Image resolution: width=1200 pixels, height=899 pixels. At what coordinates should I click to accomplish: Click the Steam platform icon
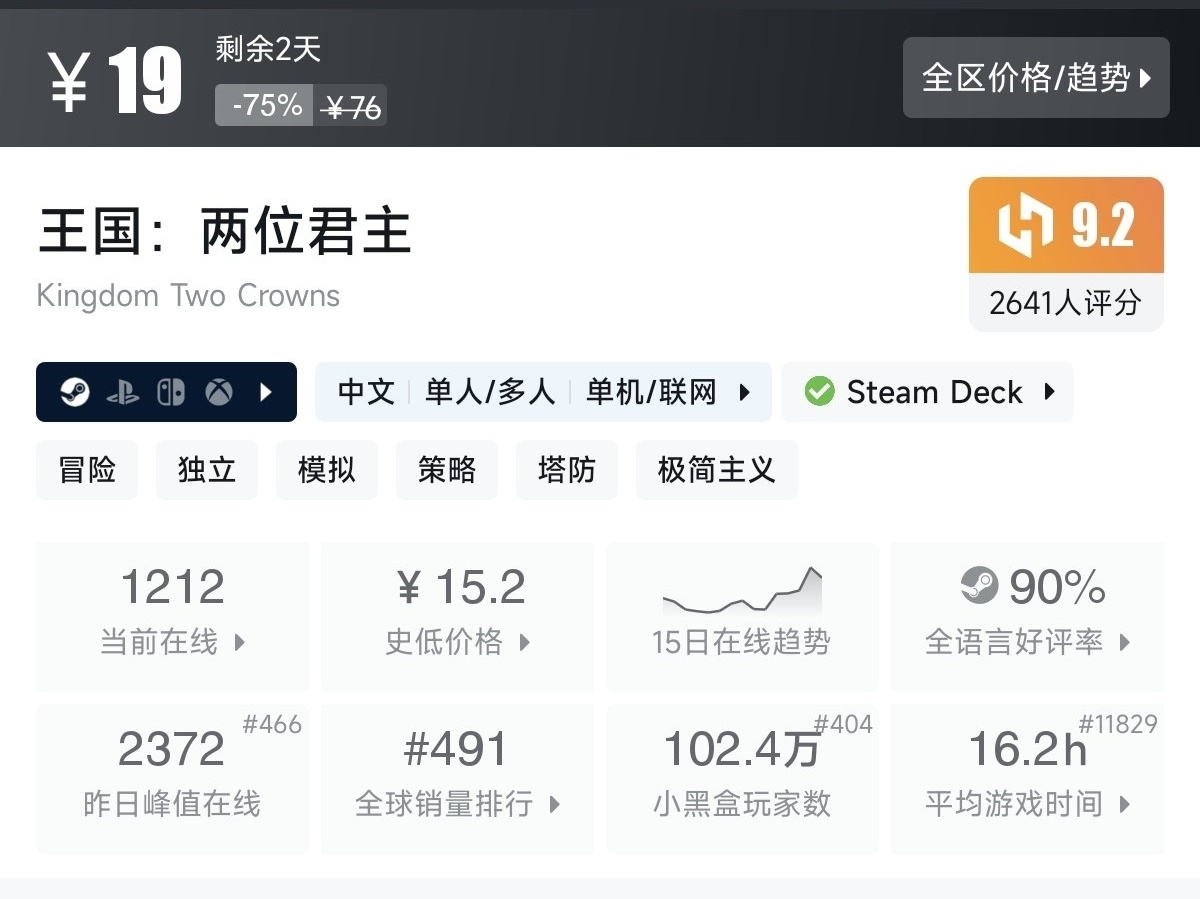pos(74,392)
